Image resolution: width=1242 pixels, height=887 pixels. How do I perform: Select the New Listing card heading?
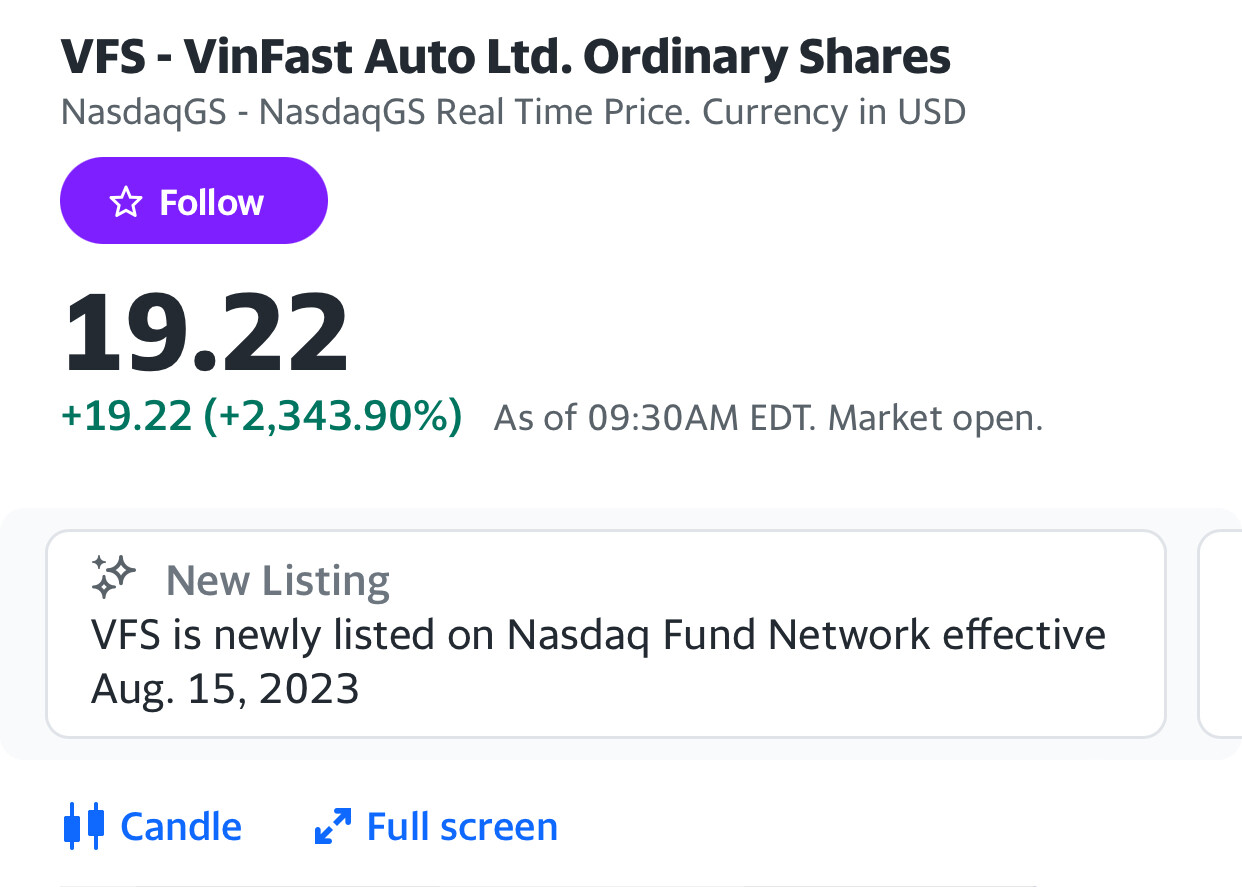(277, 580)
